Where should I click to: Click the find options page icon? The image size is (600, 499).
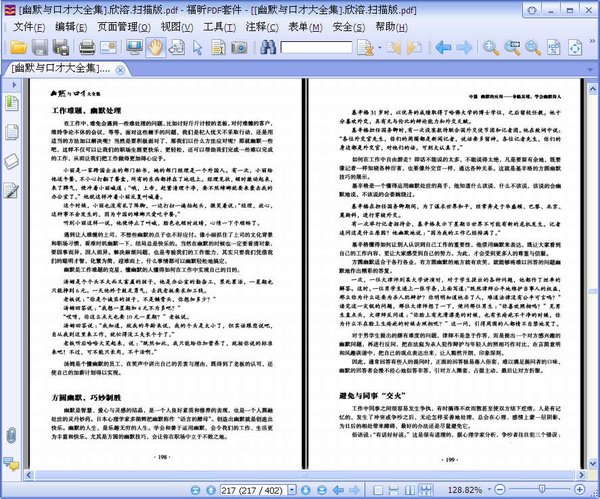pos(365,47)
